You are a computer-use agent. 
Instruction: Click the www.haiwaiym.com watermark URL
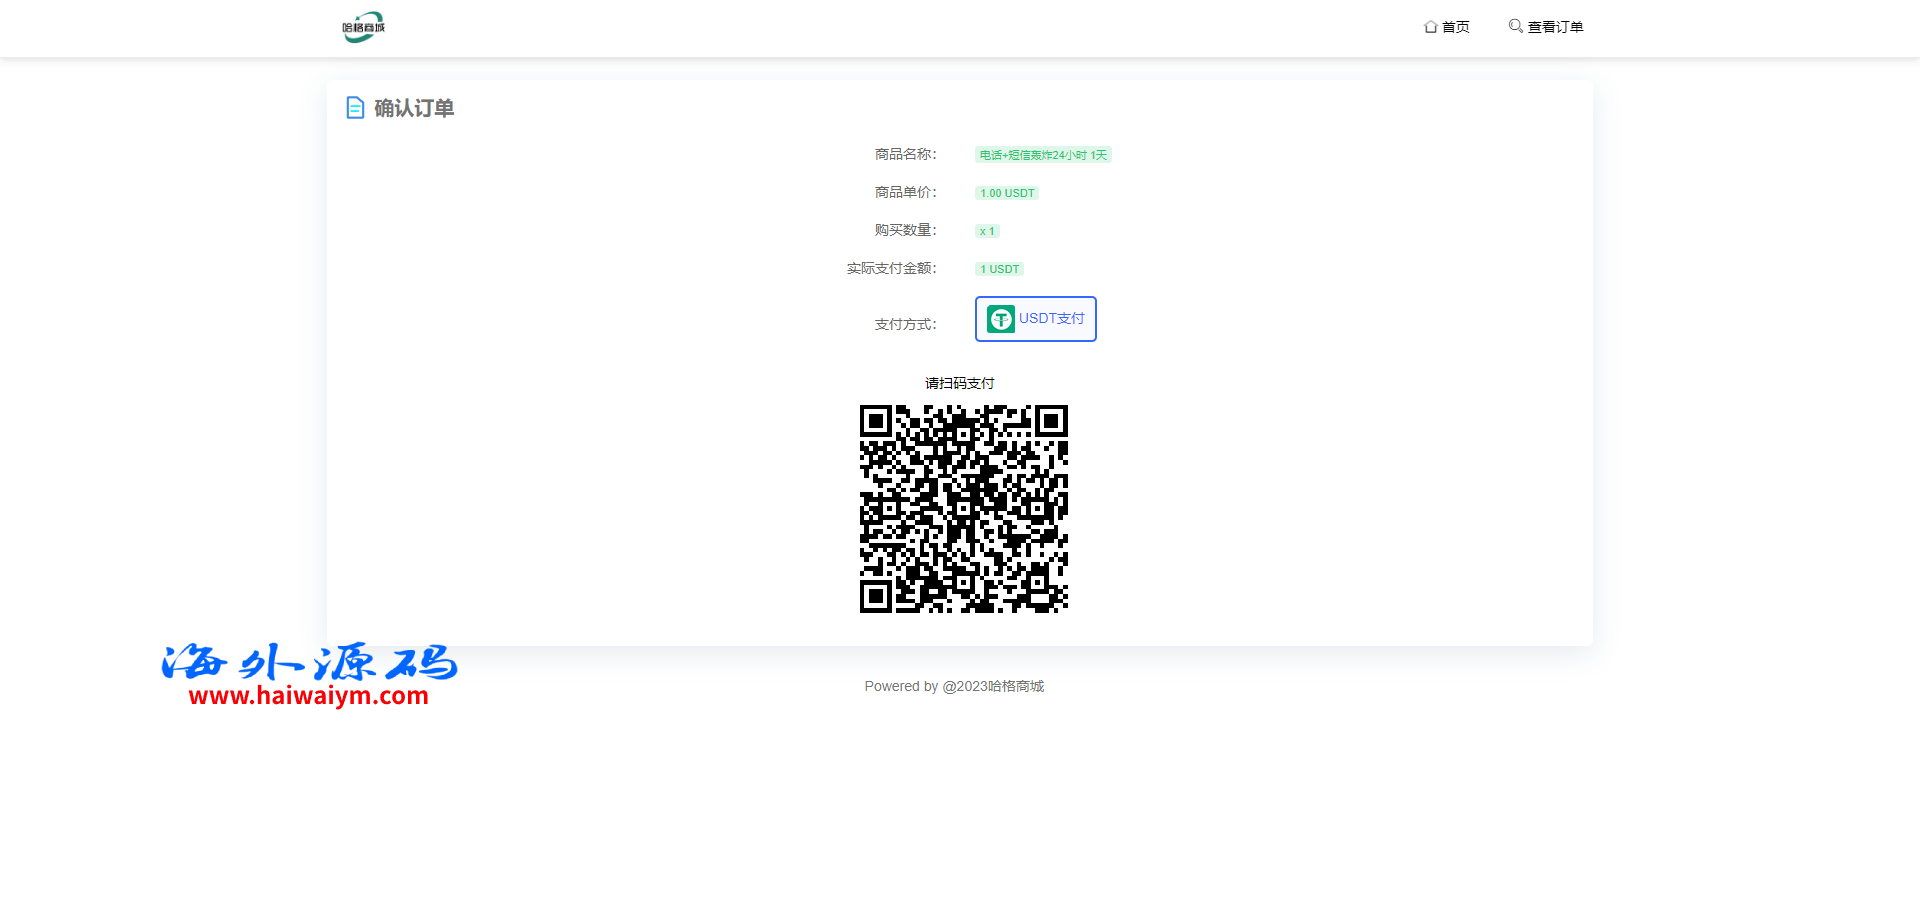click(x=309, y=696)
